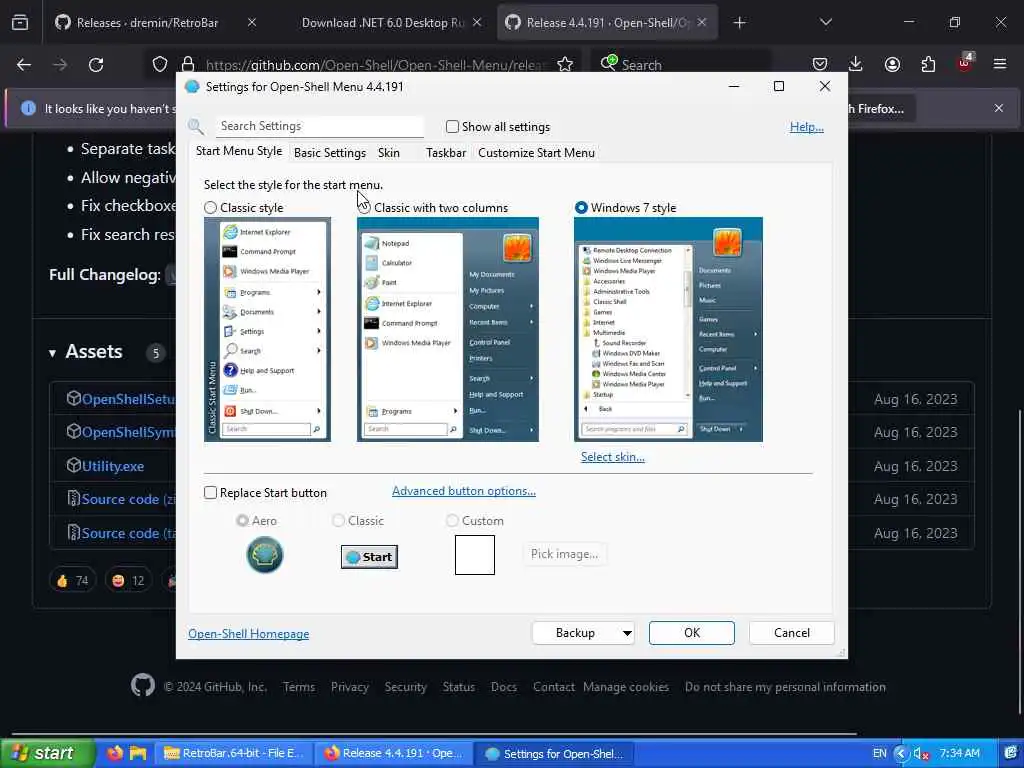The width and height of the screenshot is (1024, 768).
Task: Open the Taskbar tab
Action: [446, 153]
